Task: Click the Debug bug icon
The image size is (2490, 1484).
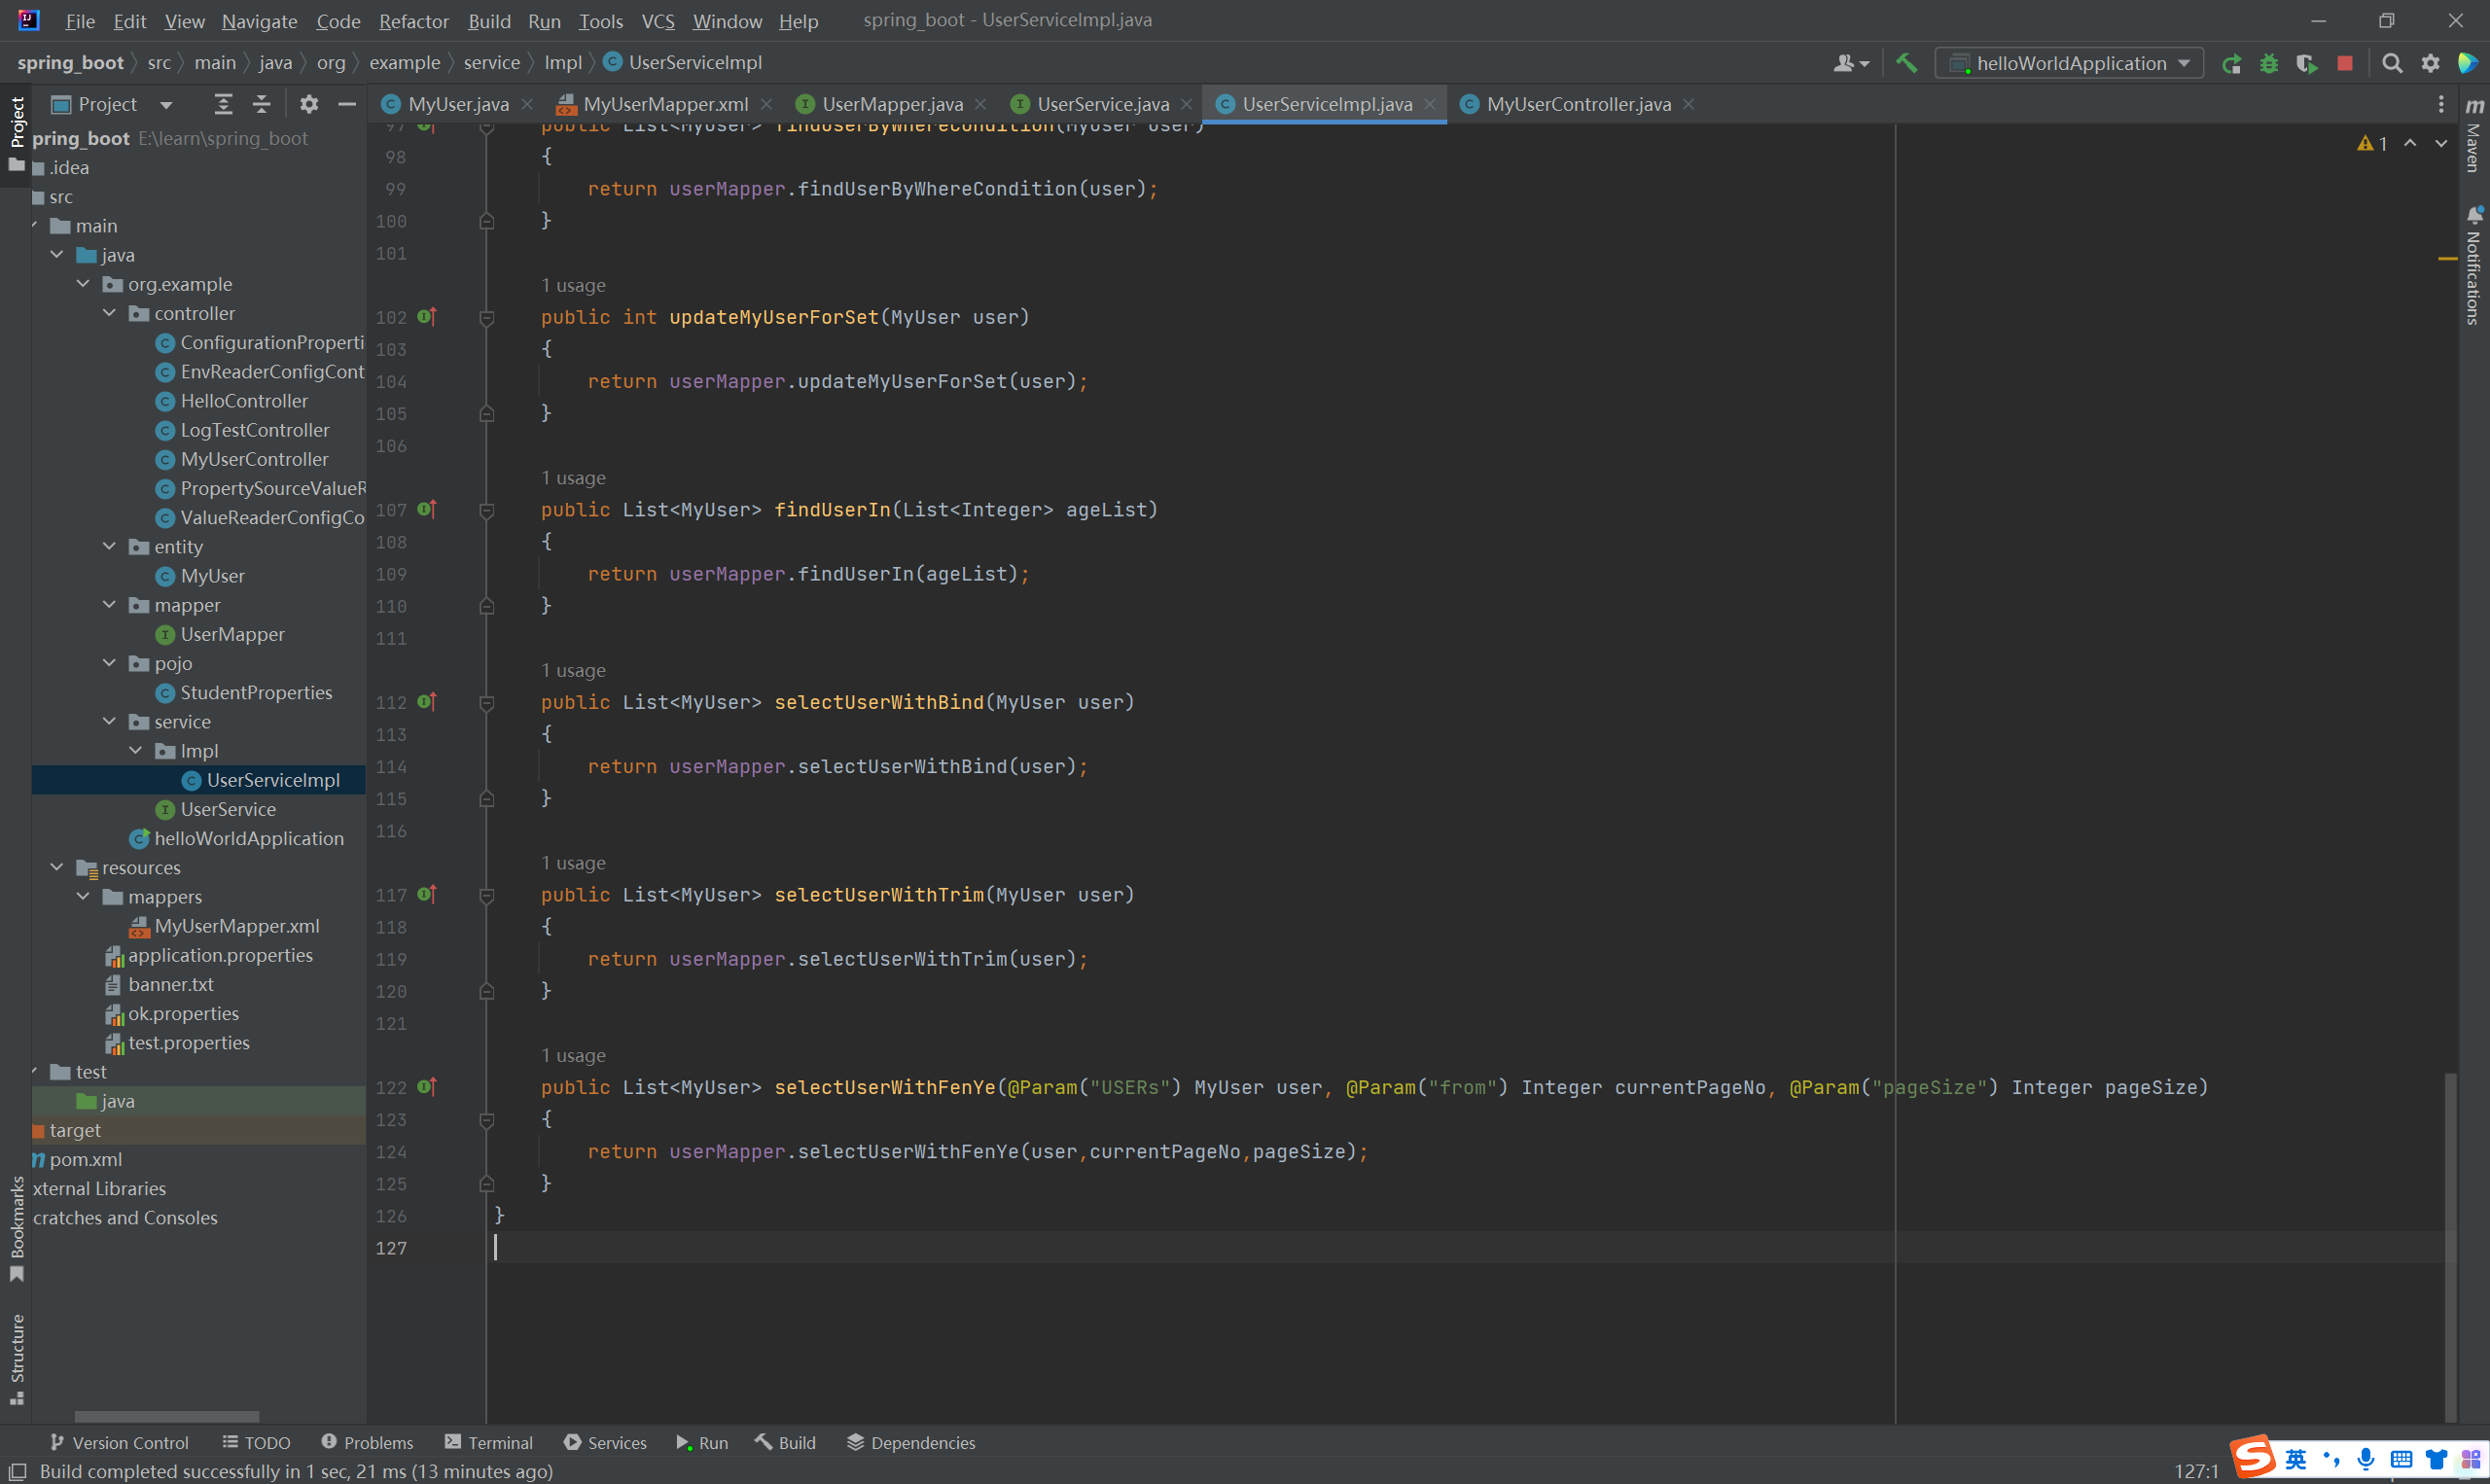Action: (2269, 63)
